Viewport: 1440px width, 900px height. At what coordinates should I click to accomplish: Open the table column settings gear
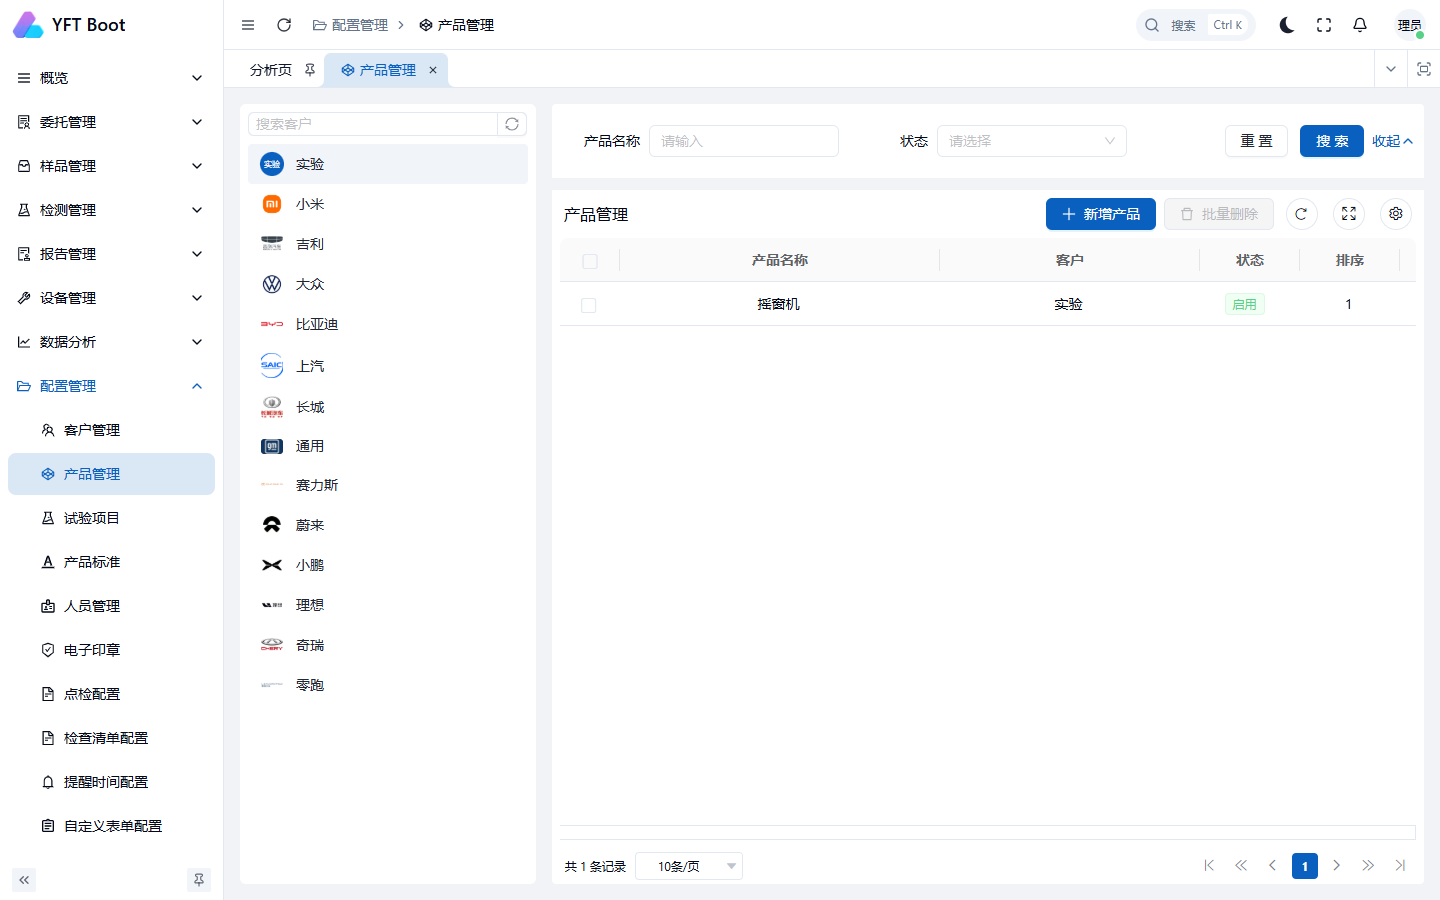pyautogui.click(x=1396, y=214)
